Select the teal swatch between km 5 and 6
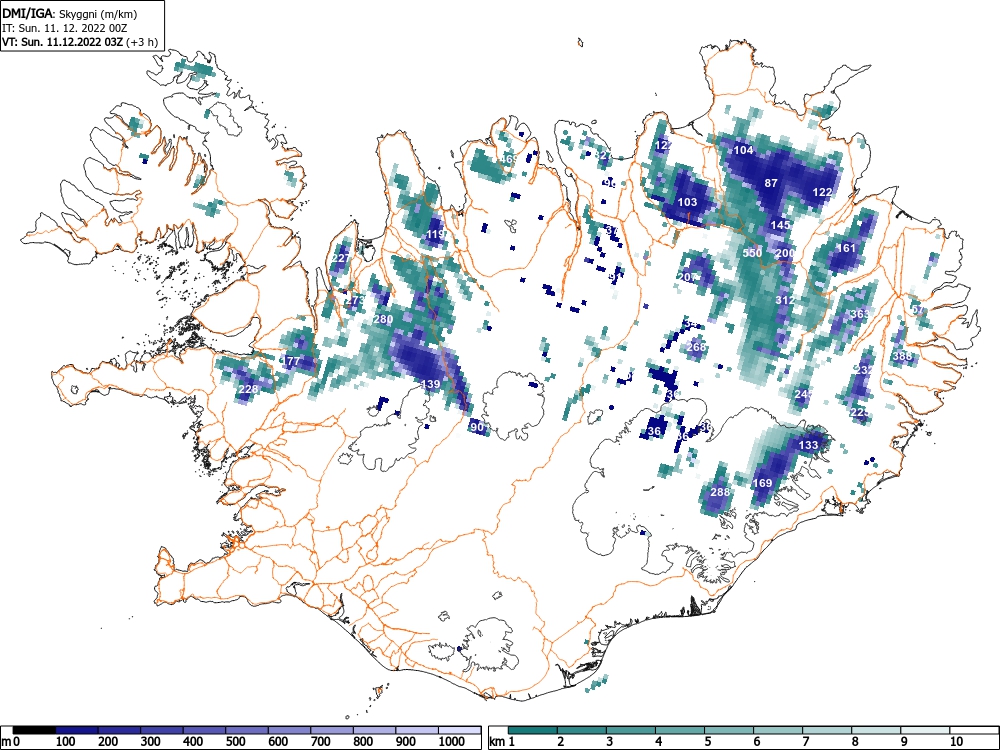This screenshot has height=750, width=1000. click(x=729, y=730)
